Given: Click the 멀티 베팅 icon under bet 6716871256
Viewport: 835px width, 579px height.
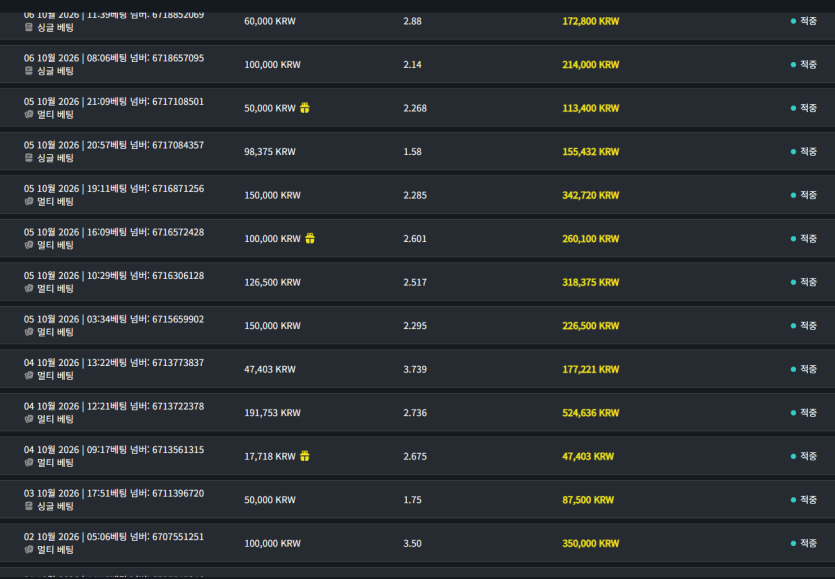Looking at the screenshot, I should click(29, 202).
